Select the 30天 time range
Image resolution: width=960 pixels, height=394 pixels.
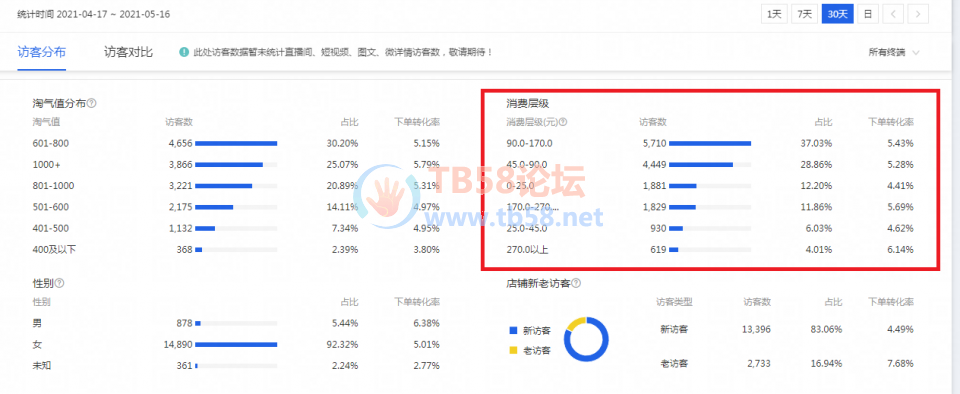tap(838, 14)
